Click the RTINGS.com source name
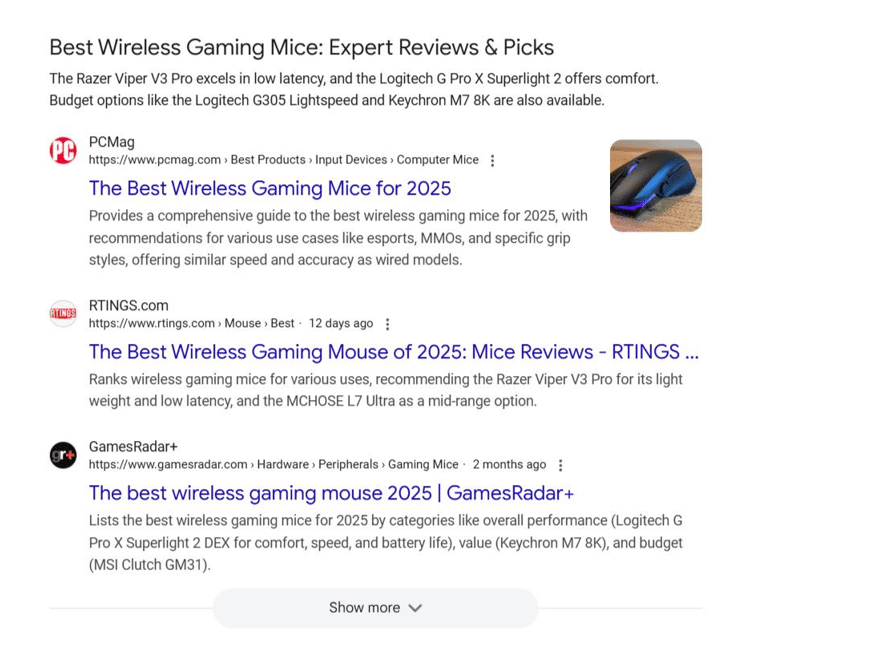 pos(128,305)
